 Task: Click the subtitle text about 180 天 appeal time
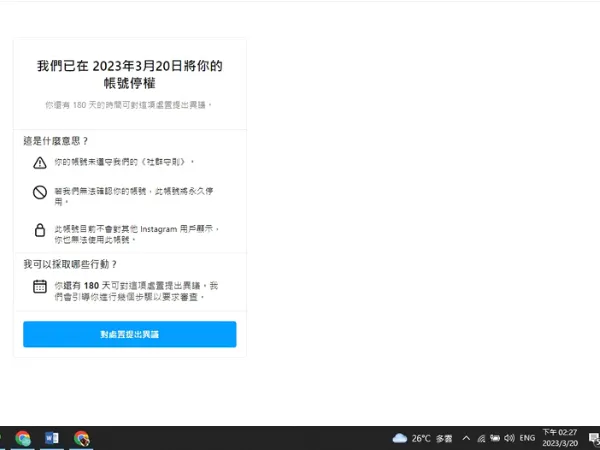click(x=128, y=105)
